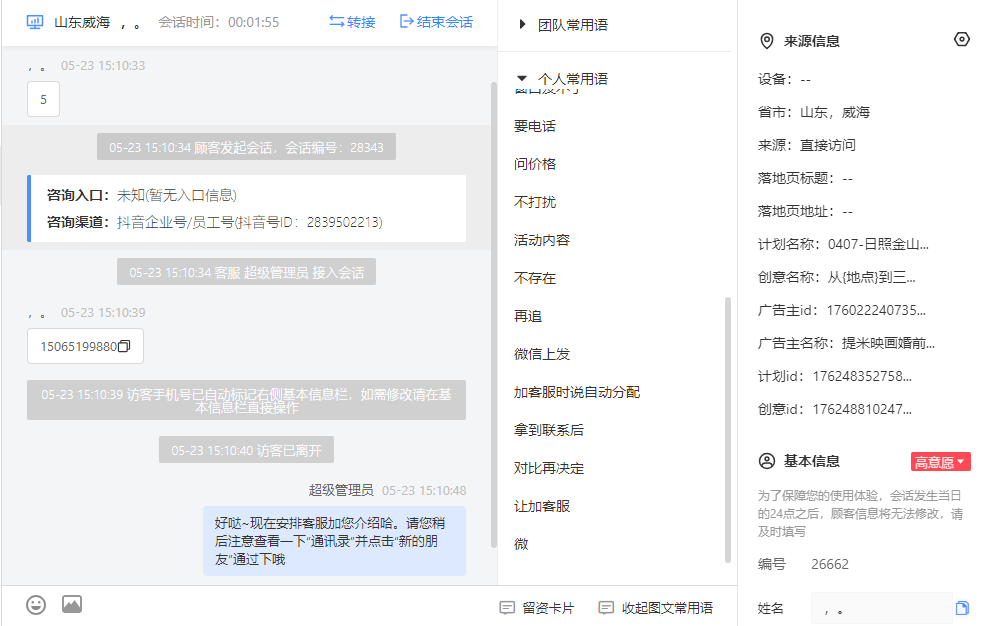
Task: Open the image upload button
Action: (72, 605)
